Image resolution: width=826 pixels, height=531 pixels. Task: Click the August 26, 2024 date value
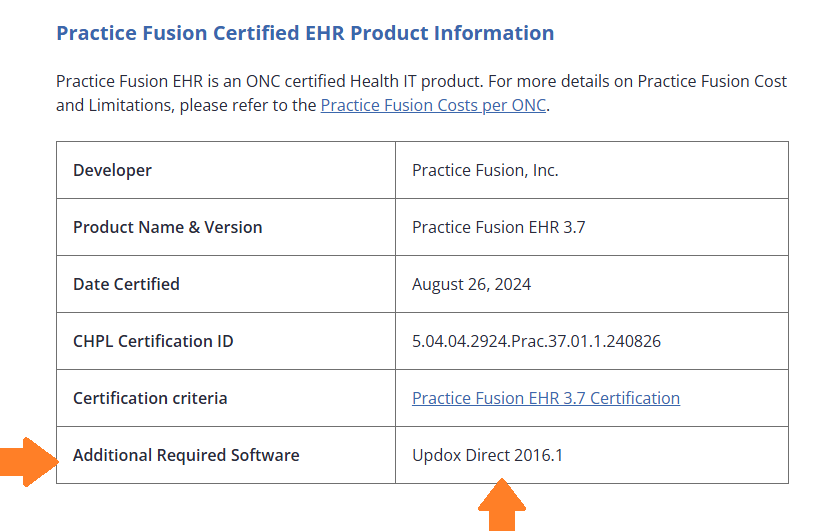(471, 284)
